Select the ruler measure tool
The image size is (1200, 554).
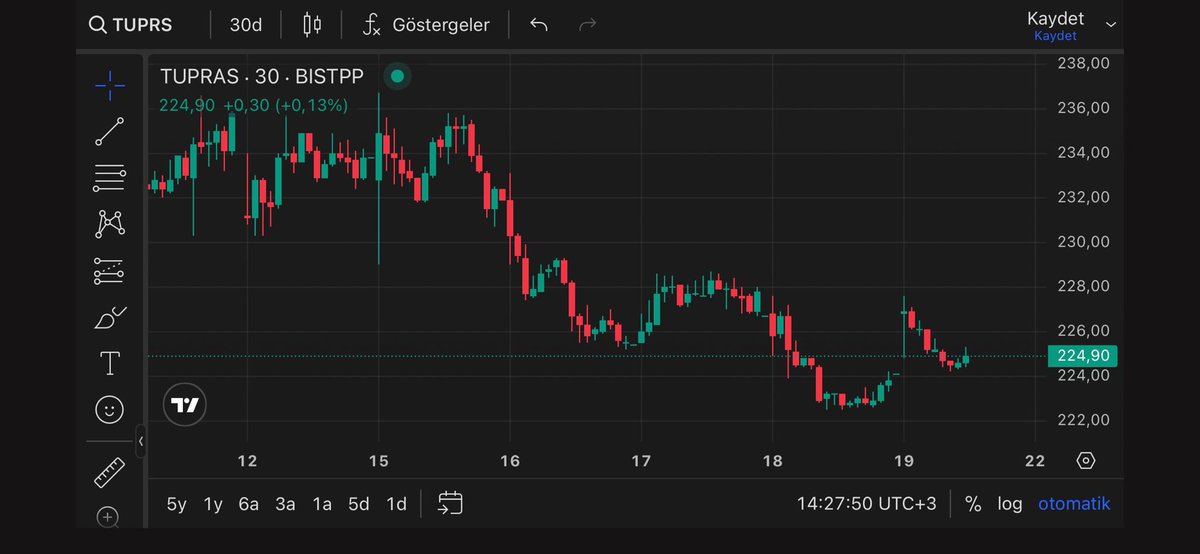[110, 472]
